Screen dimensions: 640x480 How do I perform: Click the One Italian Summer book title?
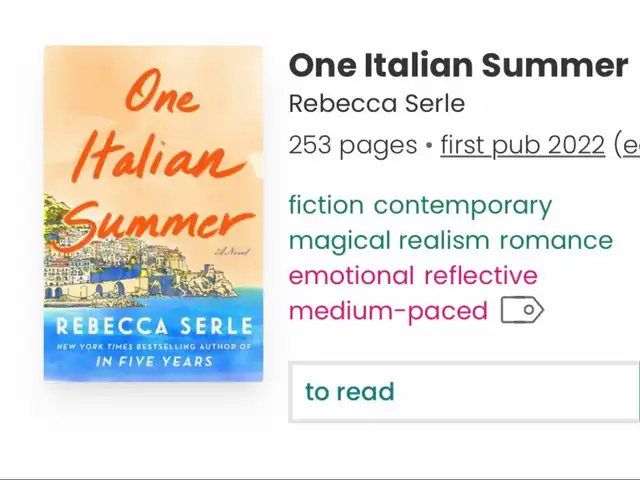click(x=458, y=65)
